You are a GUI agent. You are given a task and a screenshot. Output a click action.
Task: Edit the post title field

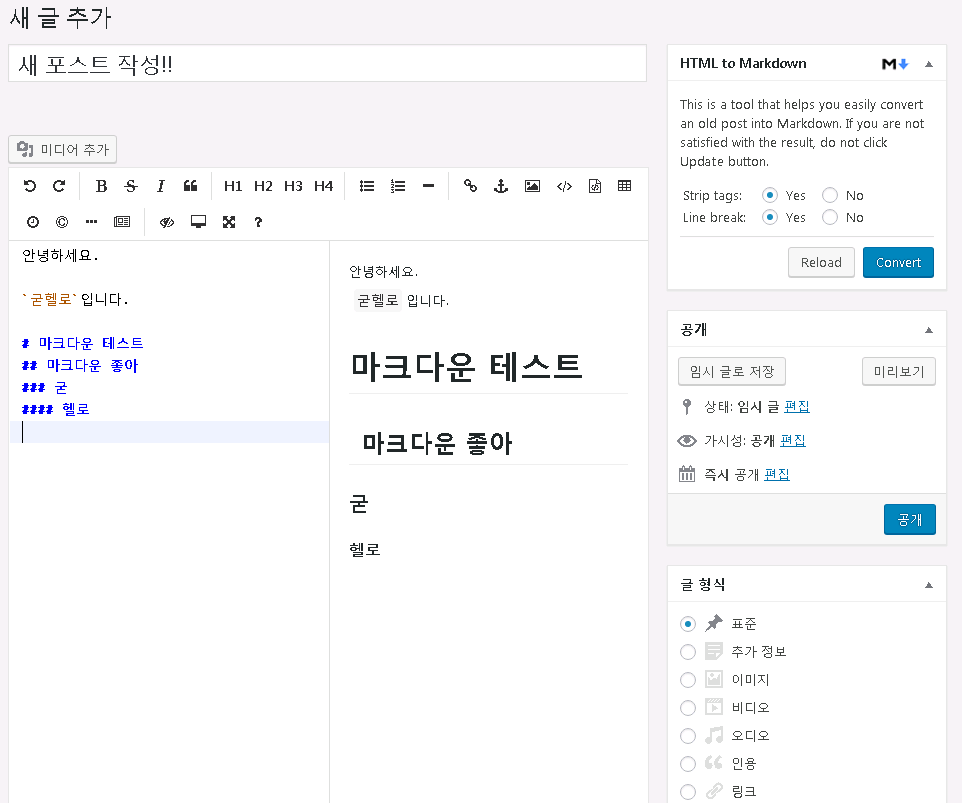click(328, 63)
